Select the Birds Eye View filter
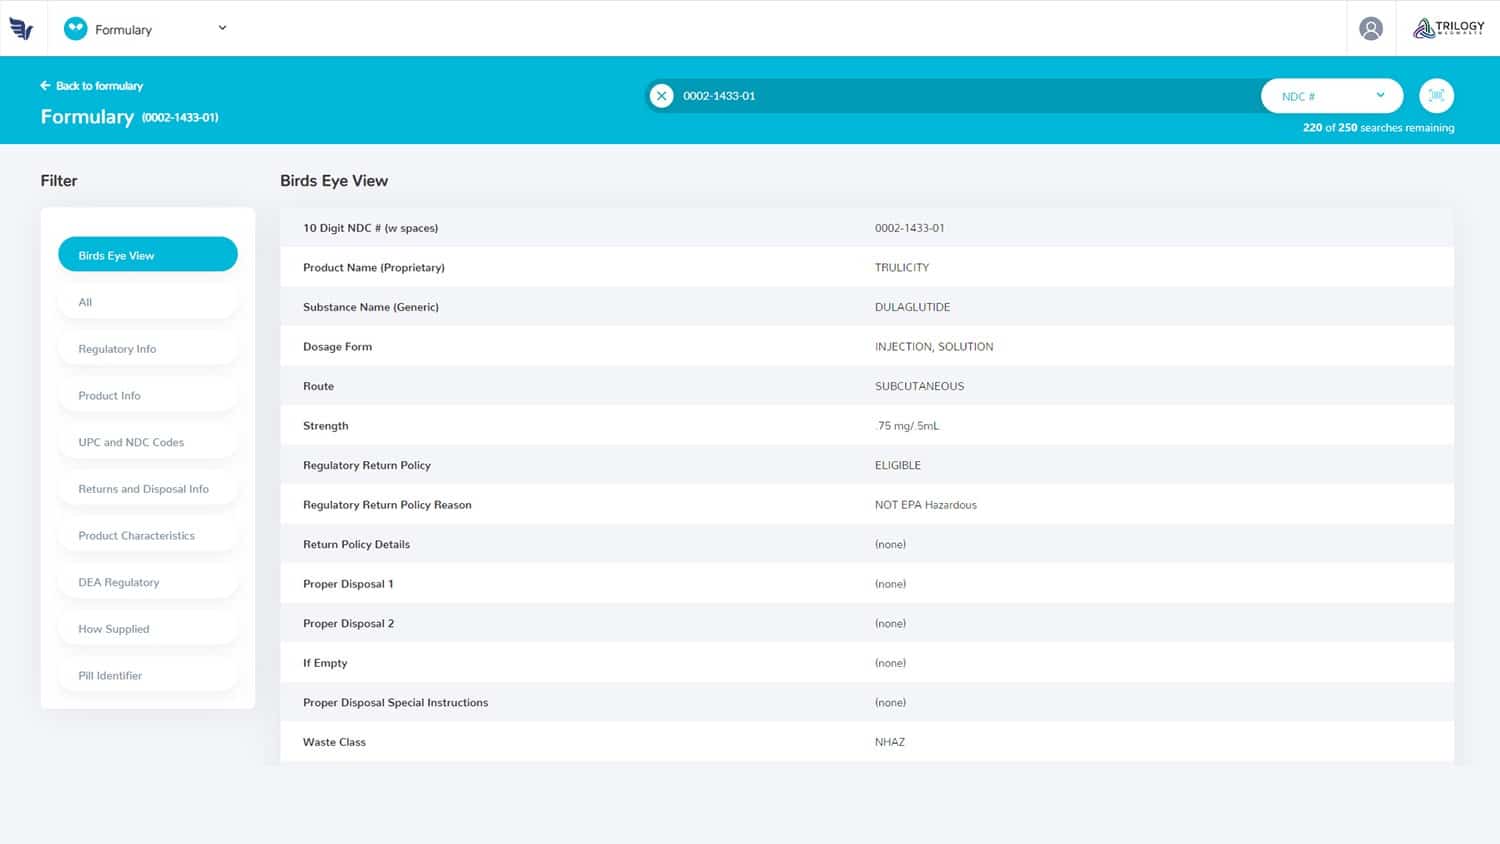Image resolution: width=1500 pixels, height=844 pixels. tap(148, 255)
